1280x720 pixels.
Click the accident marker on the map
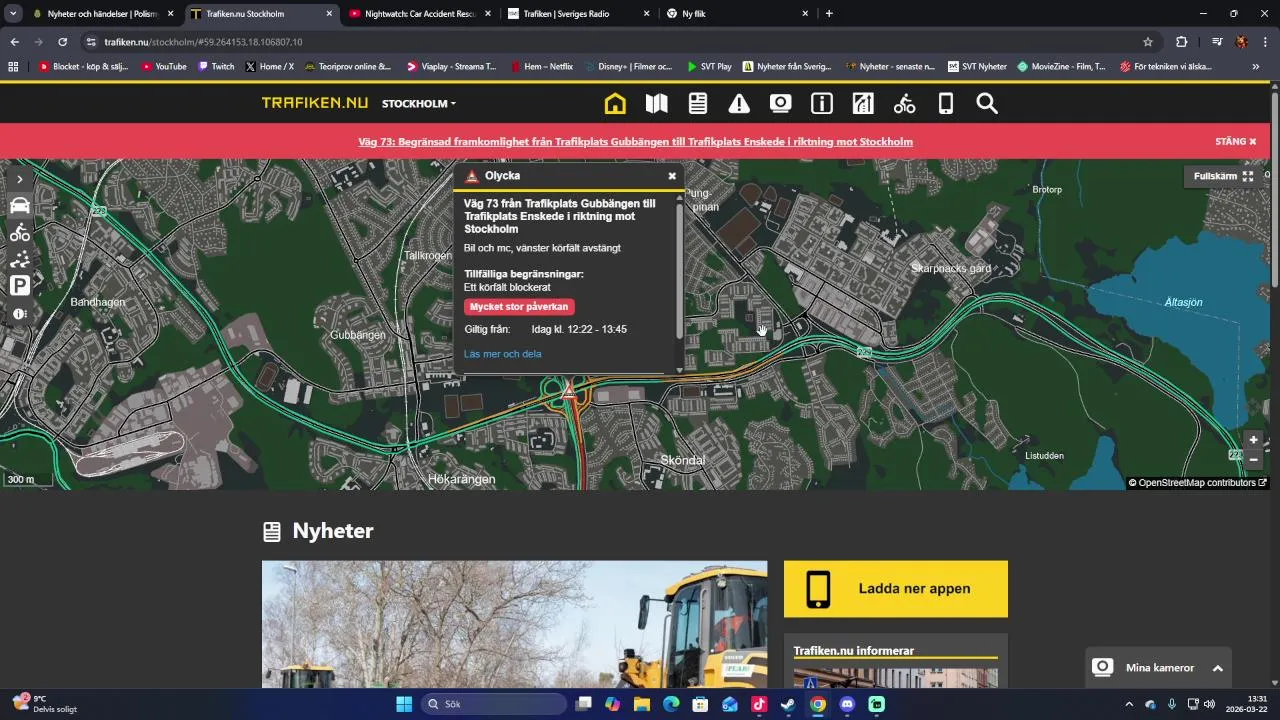[568, 392]
